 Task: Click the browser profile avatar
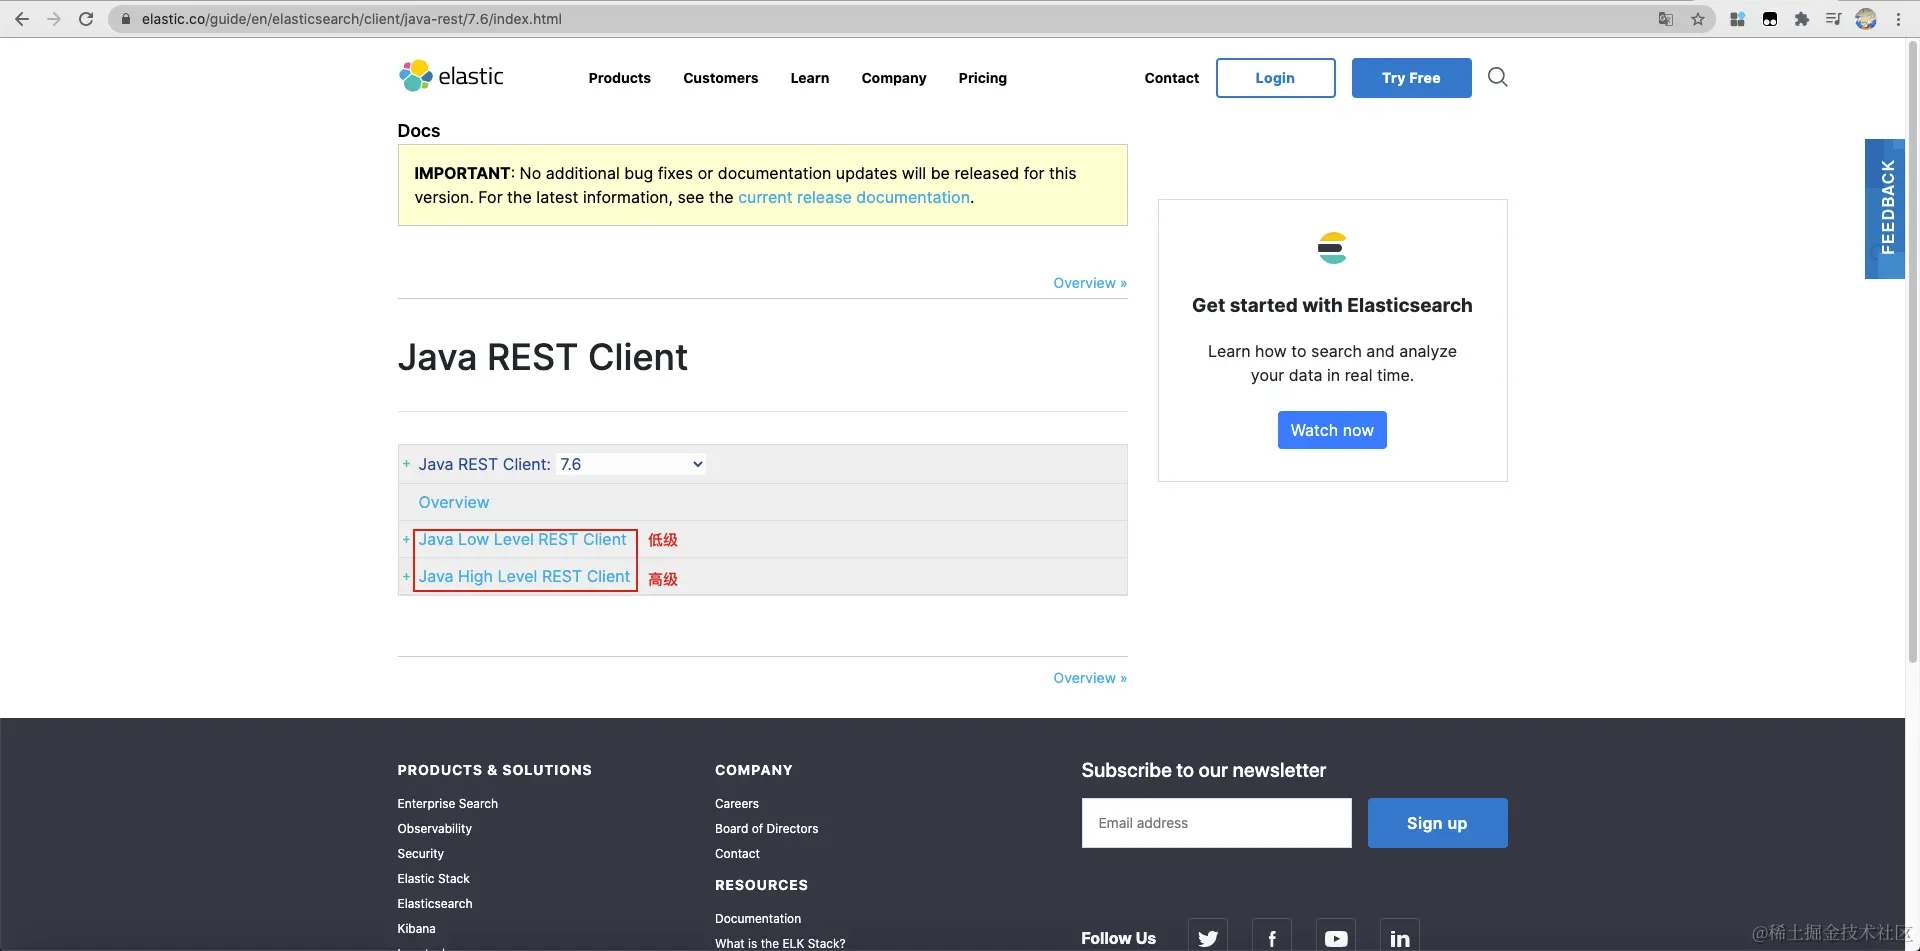click(1866, 19)
